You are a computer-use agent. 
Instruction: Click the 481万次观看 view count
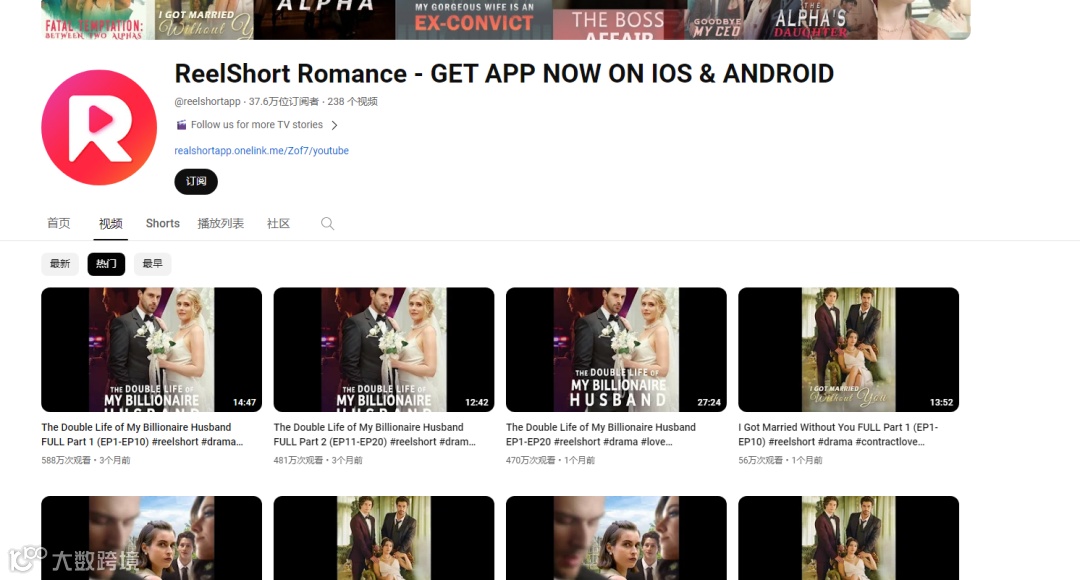(x=298, y=460)
